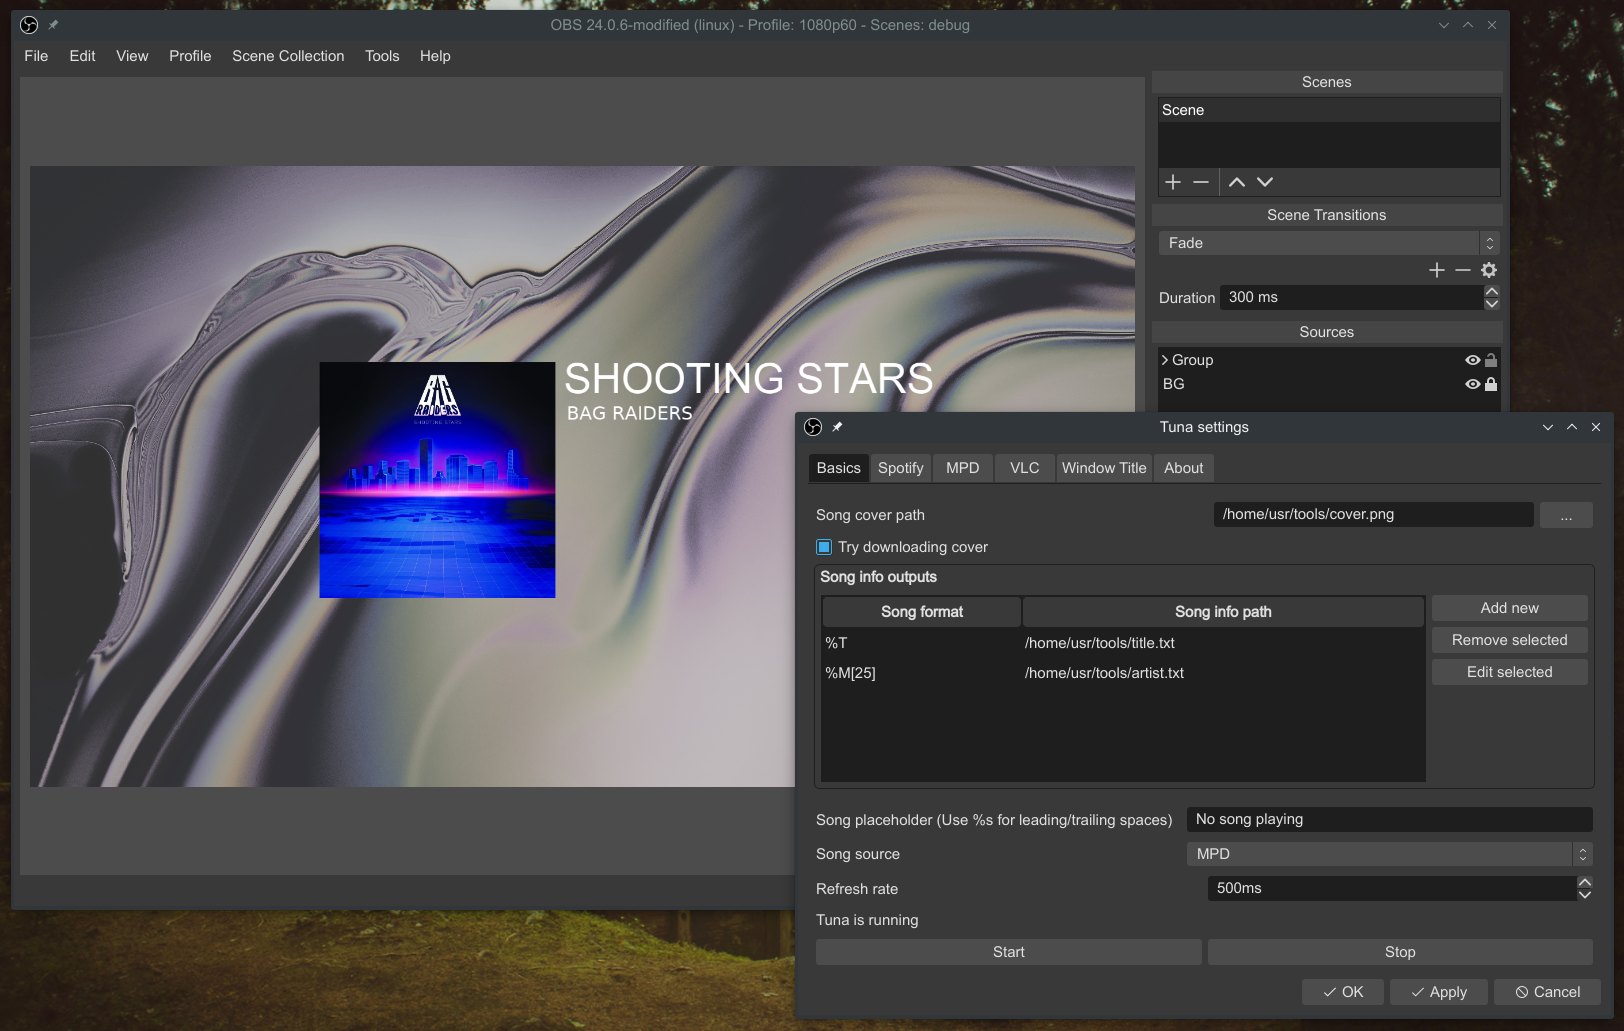Toggle visibility of BG source
This screenshot has width=1624, height=1031.
point(1472,384)
